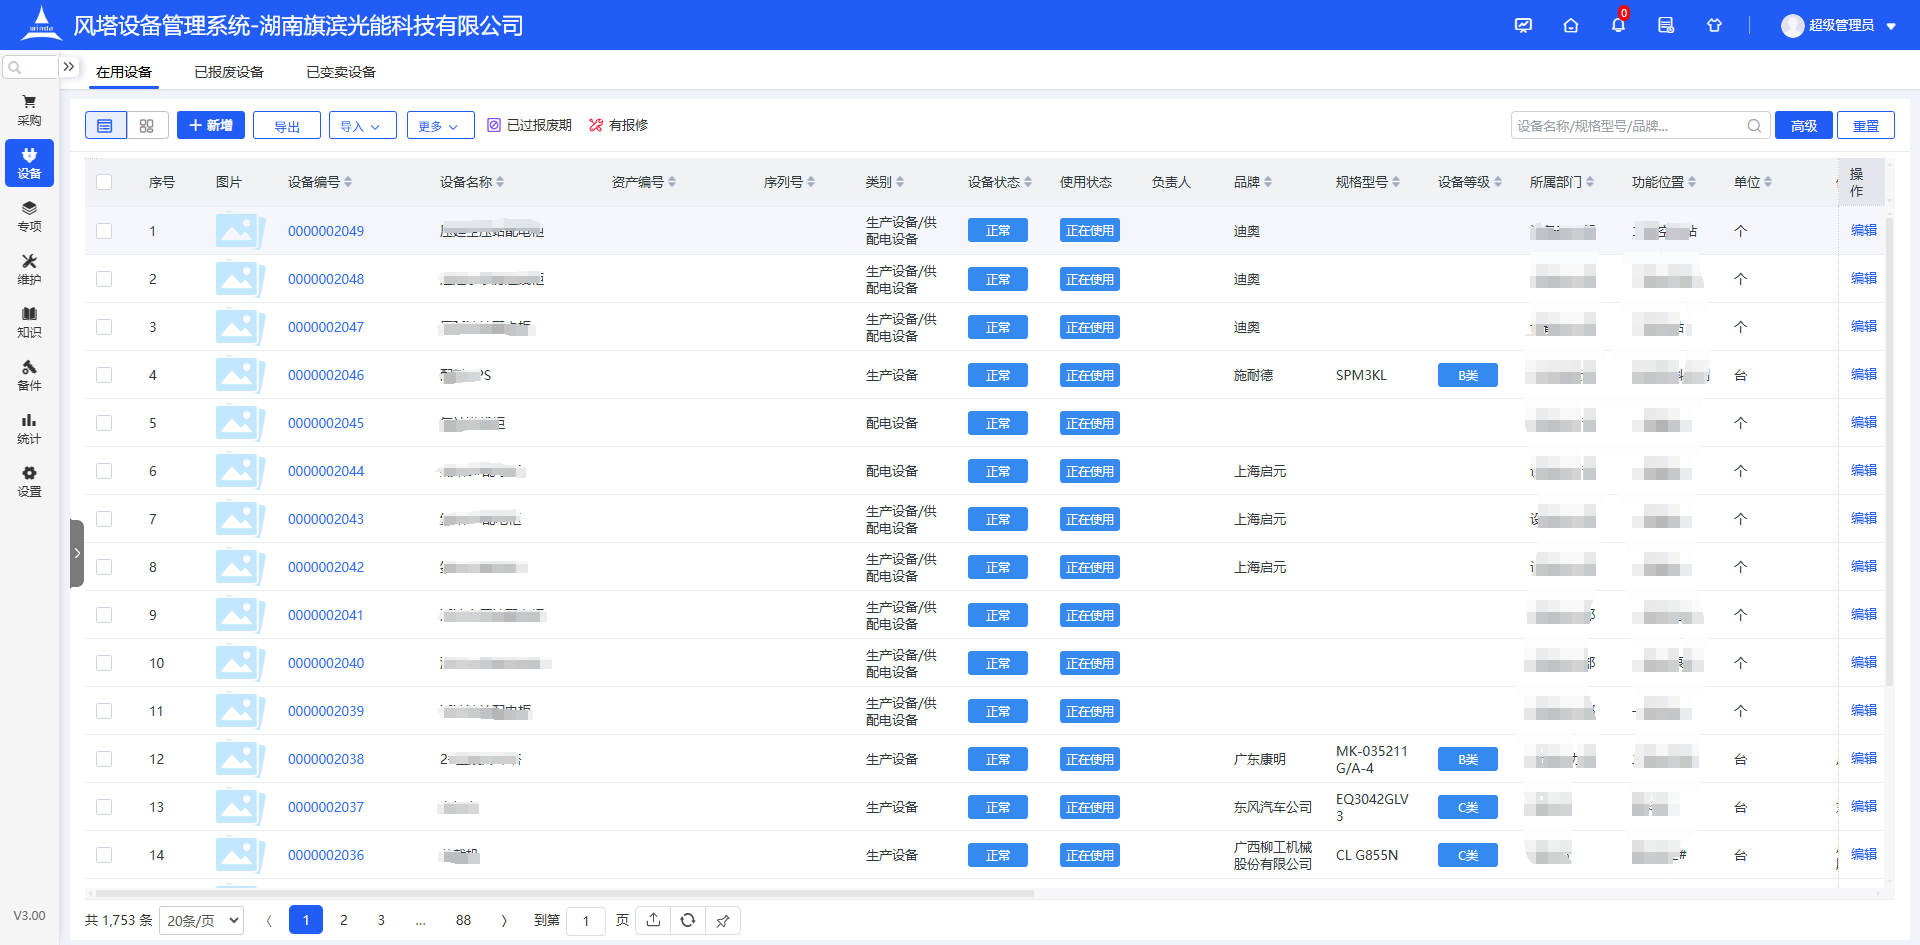Open the 导入 import dropdown
The height and width of the screenshot is (945, 1920).
coord(362,126)
